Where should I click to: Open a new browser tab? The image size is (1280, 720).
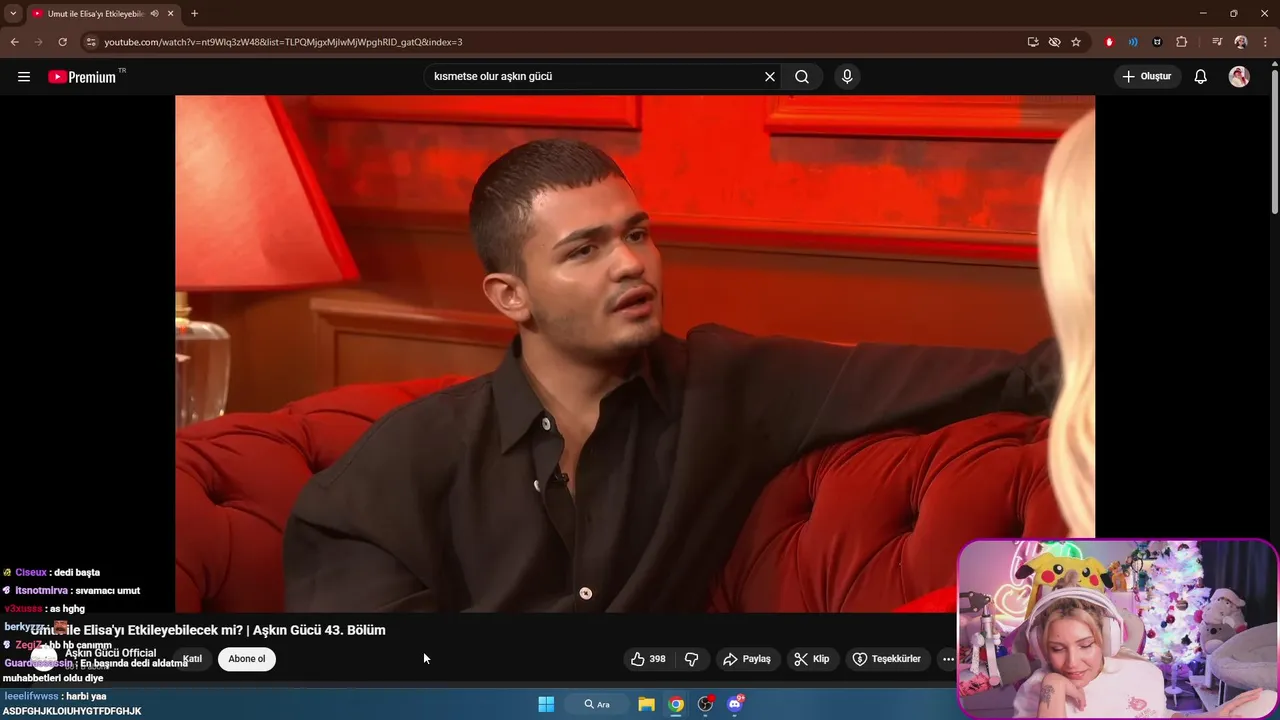pyautogui.click(x=194, y=14)
